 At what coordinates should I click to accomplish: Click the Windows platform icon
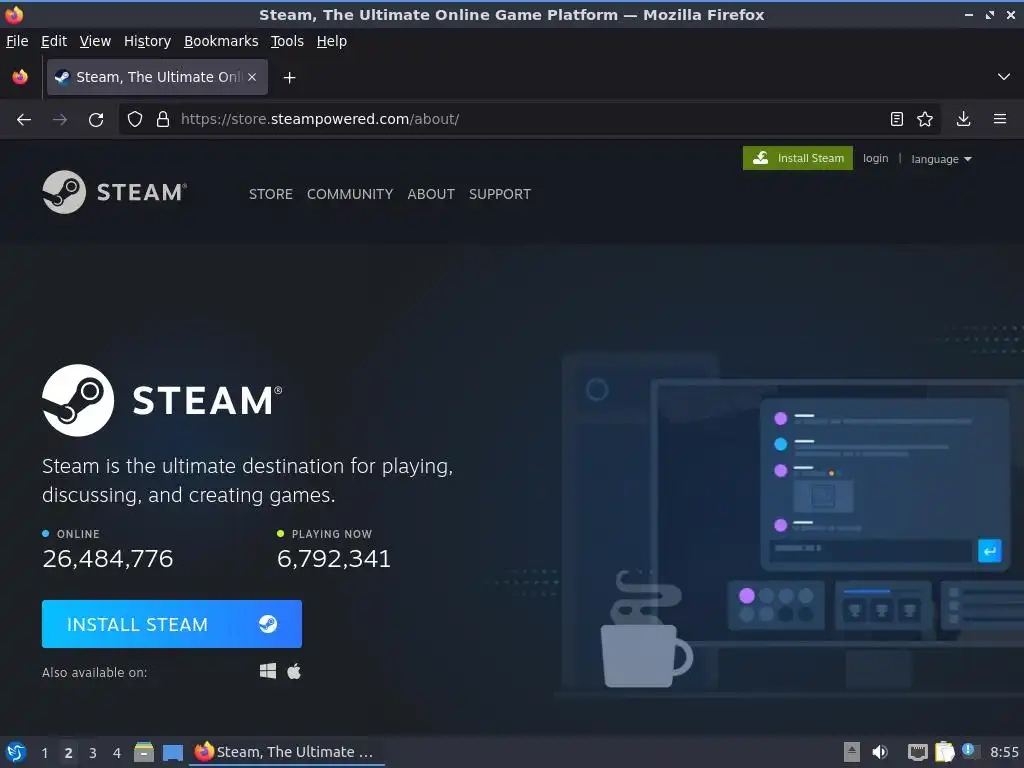click(x=268, y=671)
